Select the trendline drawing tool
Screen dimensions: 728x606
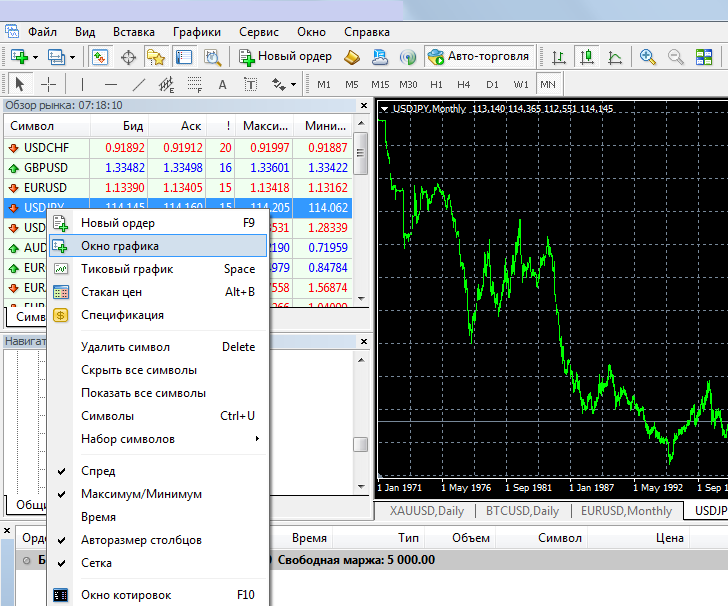pos(139,84)
